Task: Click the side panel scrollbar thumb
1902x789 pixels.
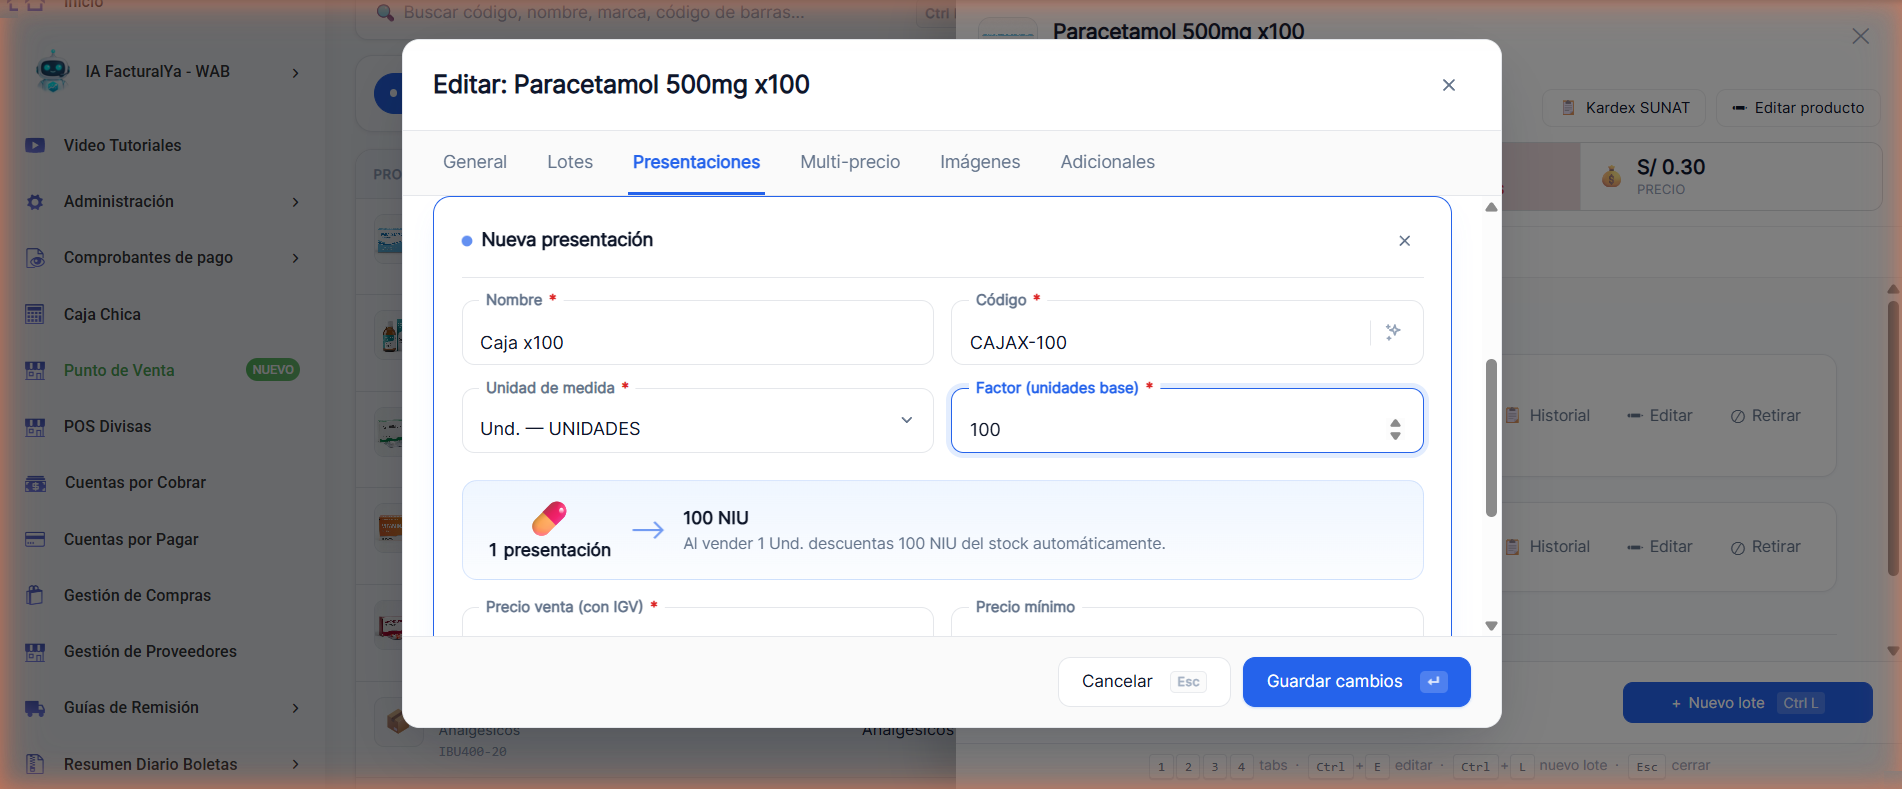Action: tap(1893, 438)
